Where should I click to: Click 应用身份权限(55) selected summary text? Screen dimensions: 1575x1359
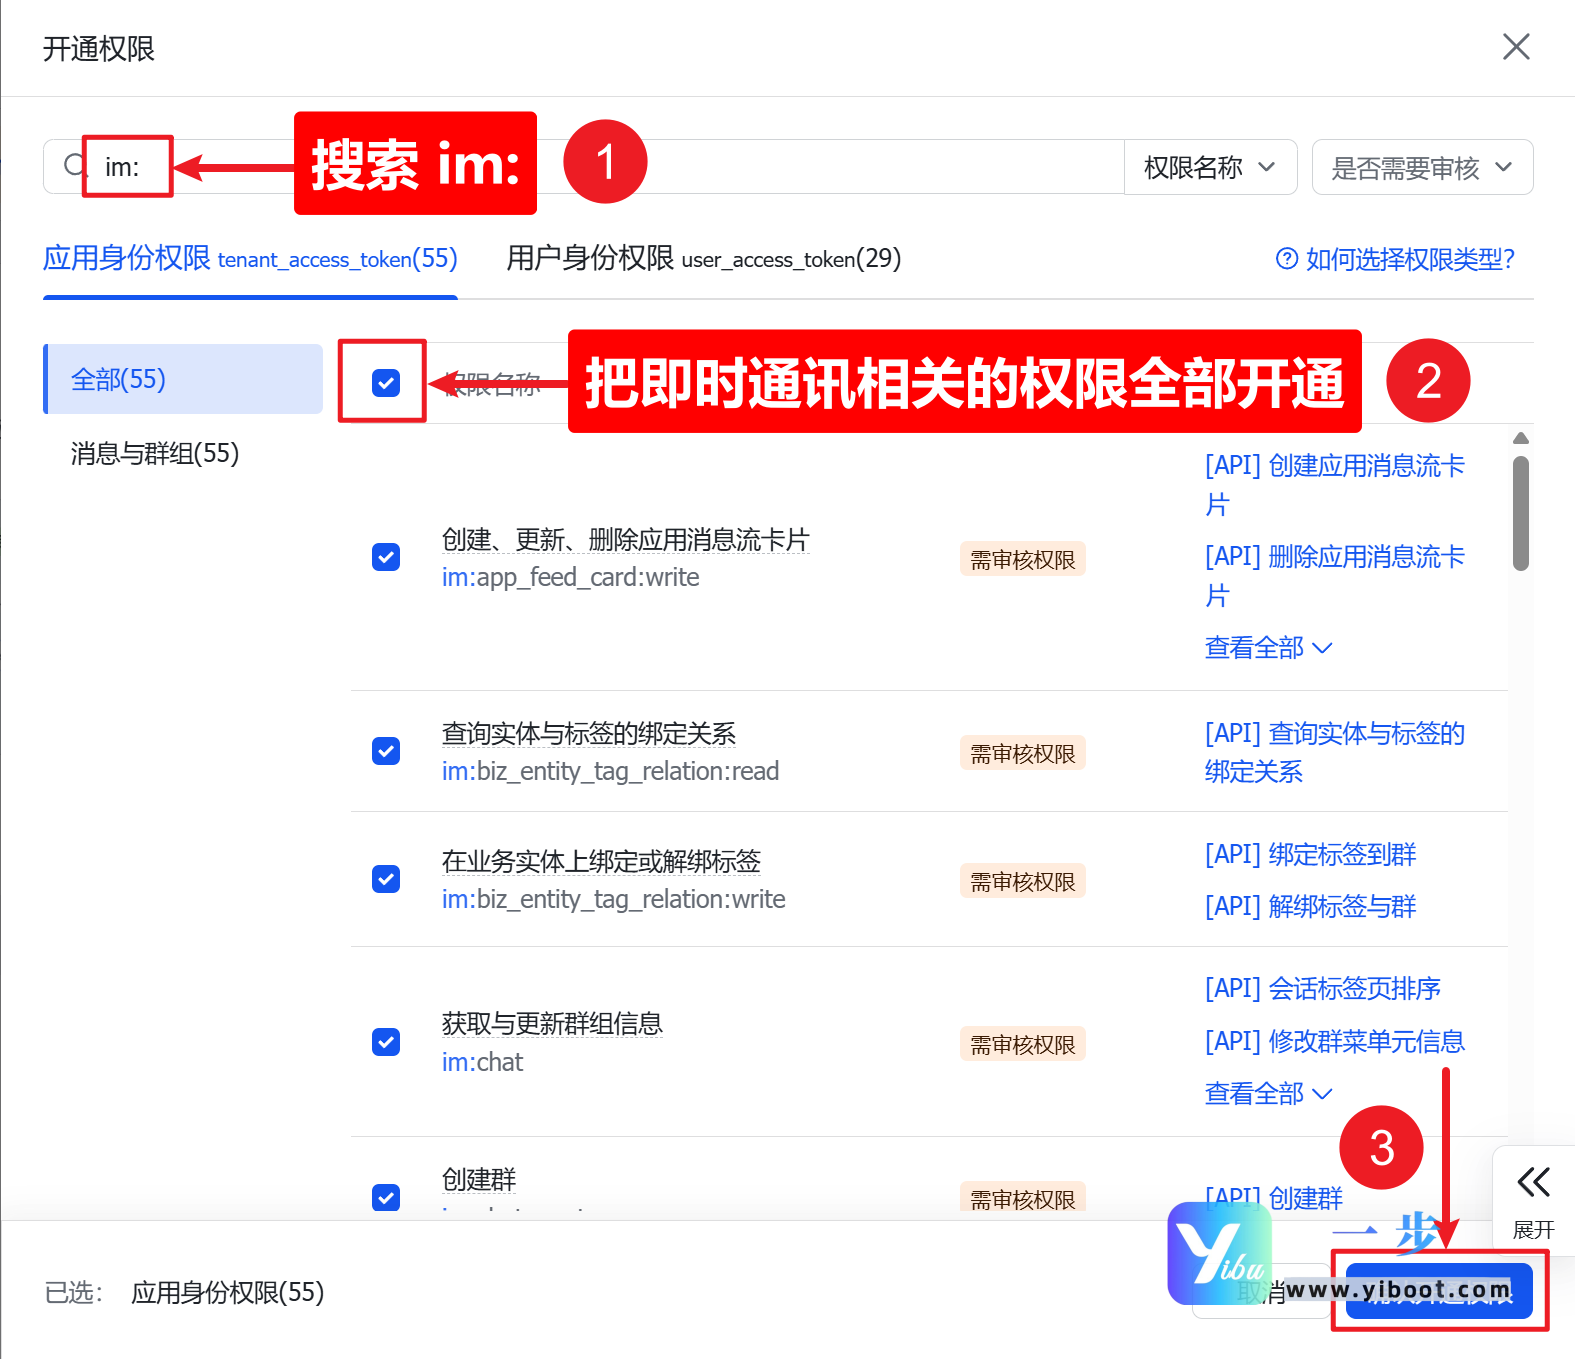(228, 1293)
